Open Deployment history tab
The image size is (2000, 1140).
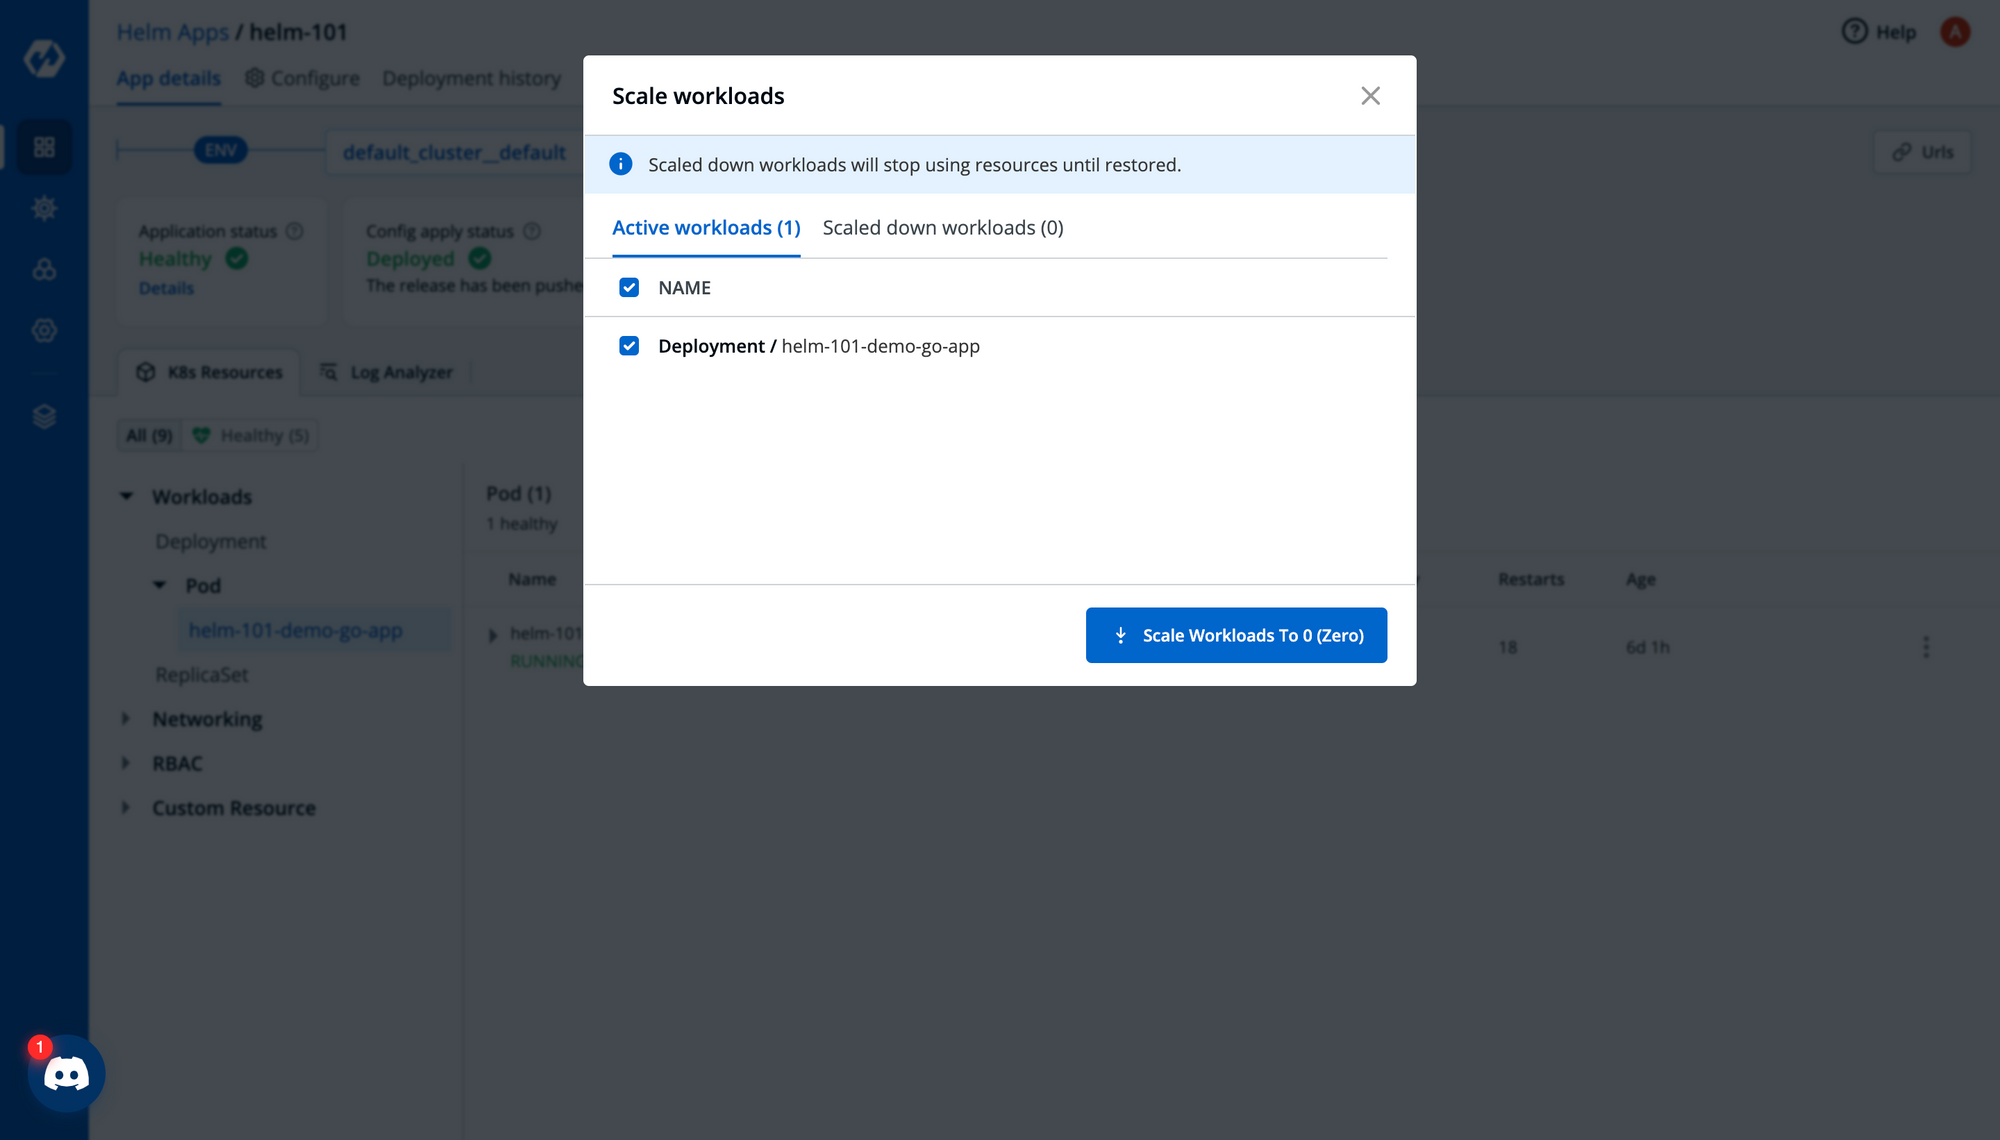pos(471,78)
